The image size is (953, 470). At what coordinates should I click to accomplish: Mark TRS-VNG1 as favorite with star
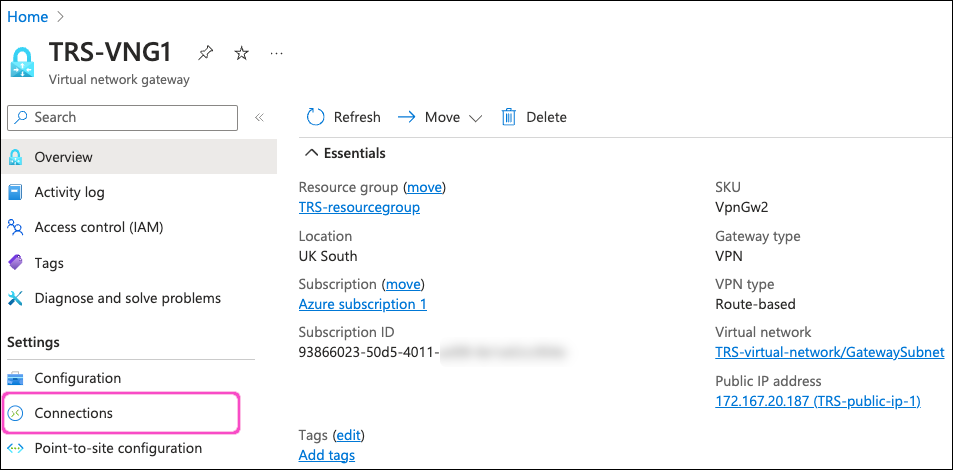241,54
